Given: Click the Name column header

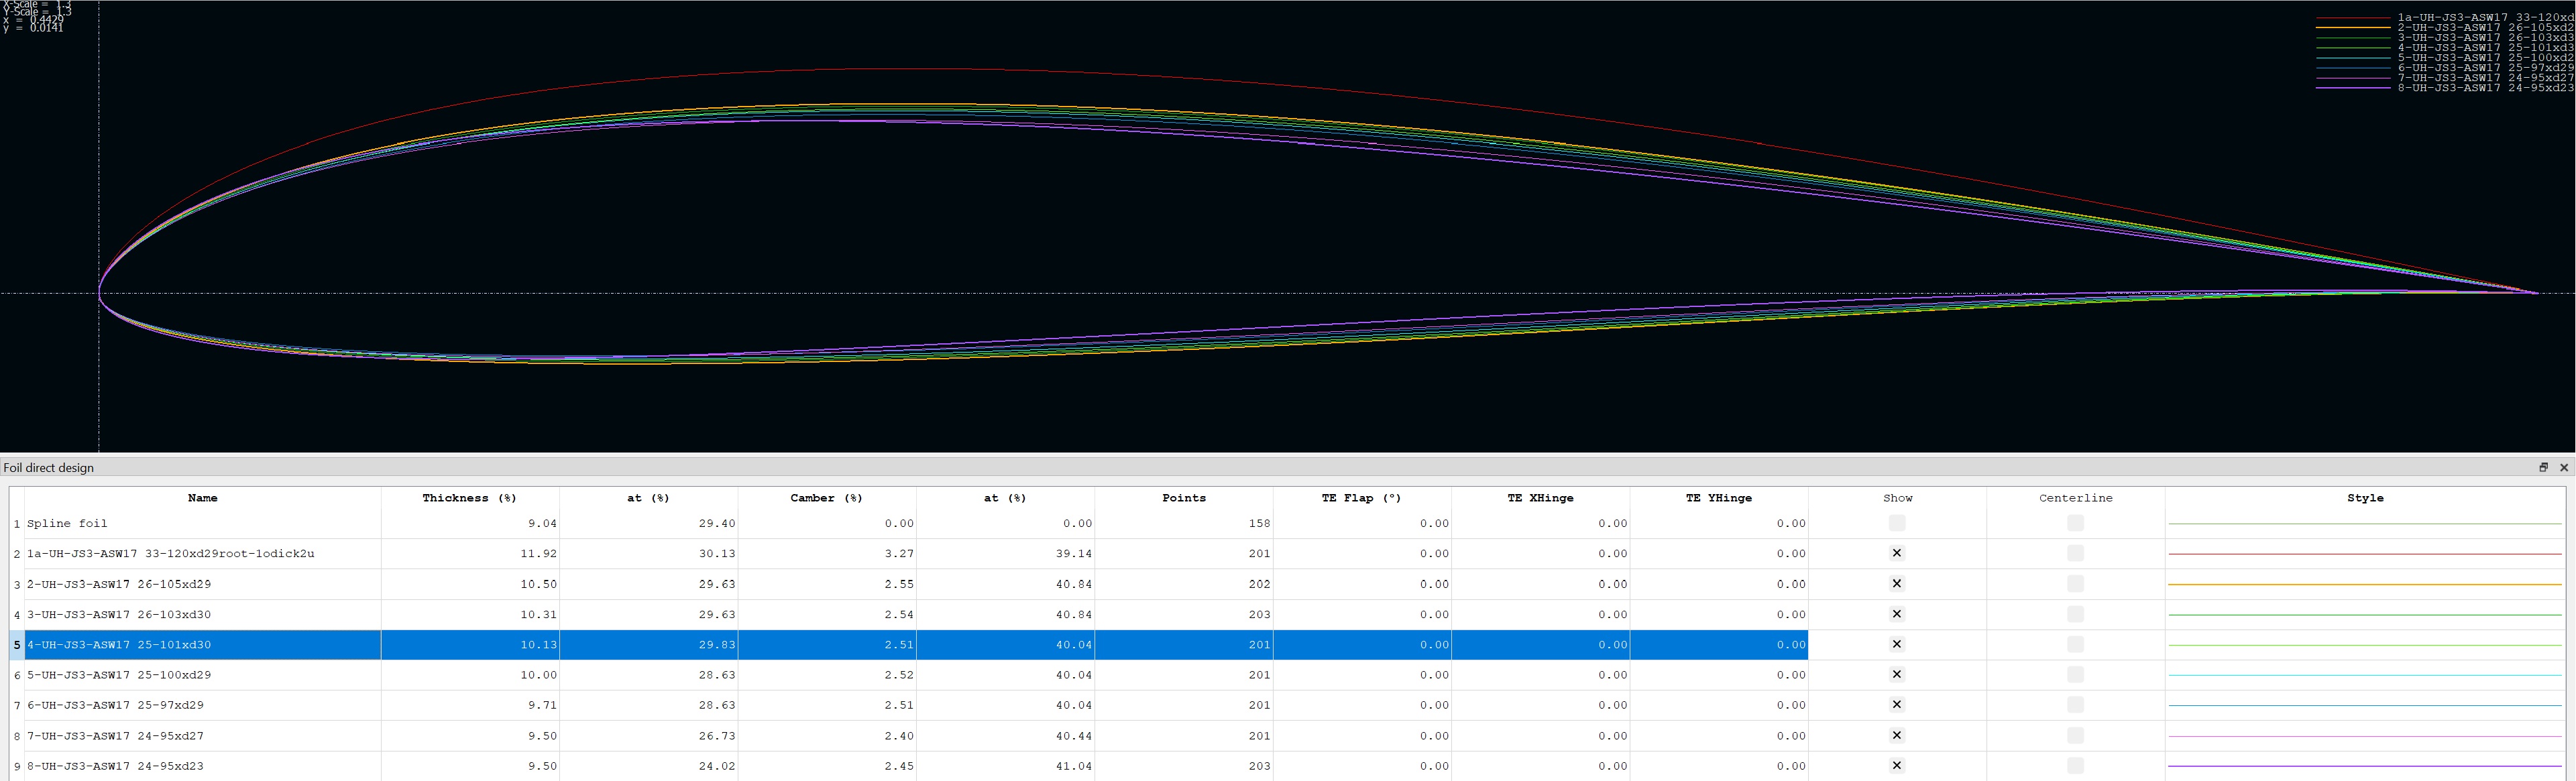Looking at the screenshot, I should point(202,498).
